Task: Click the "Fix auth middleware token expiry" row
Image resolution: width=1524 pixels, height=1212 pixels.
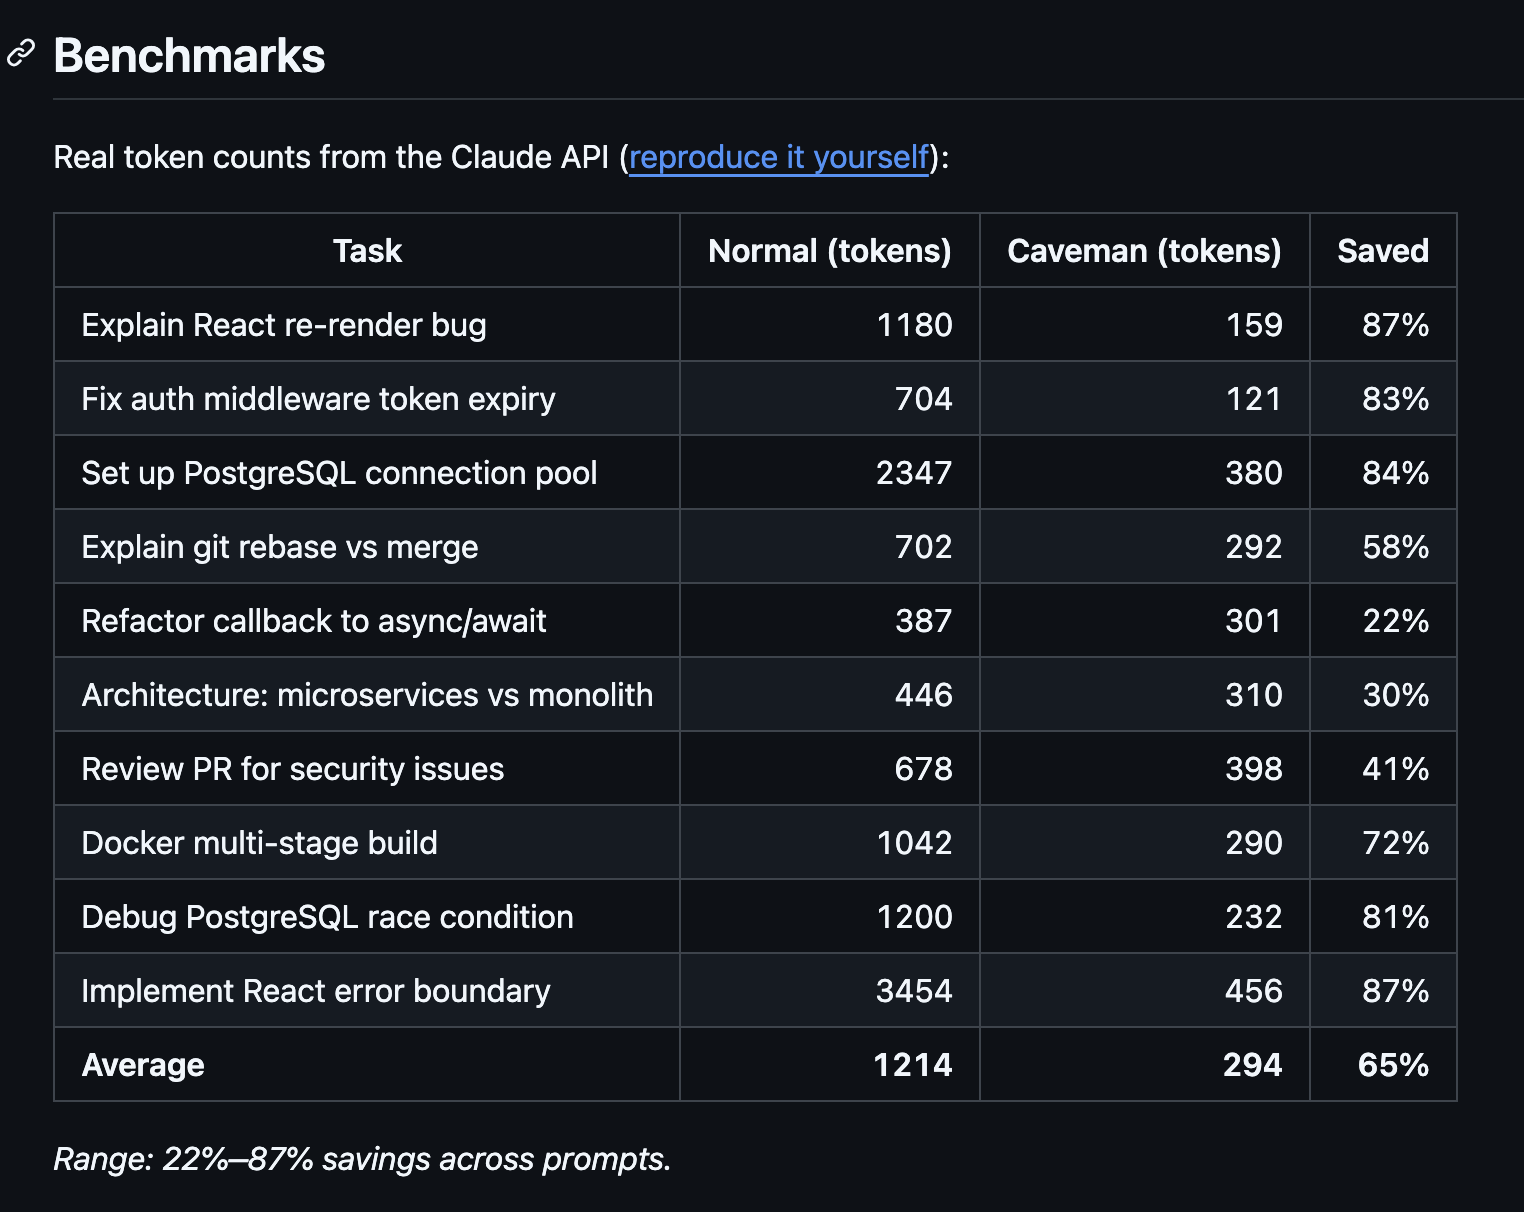Action: tap(318, 399)
